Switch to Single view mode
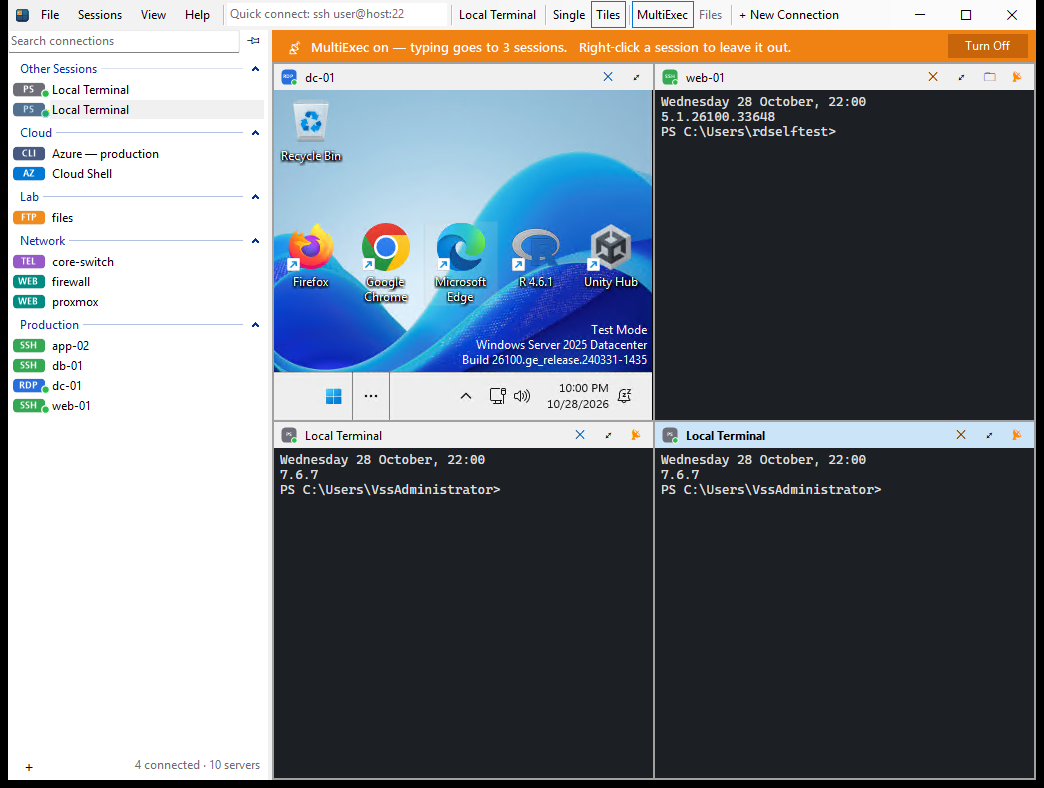1044x788 pixels. point(569,15)
